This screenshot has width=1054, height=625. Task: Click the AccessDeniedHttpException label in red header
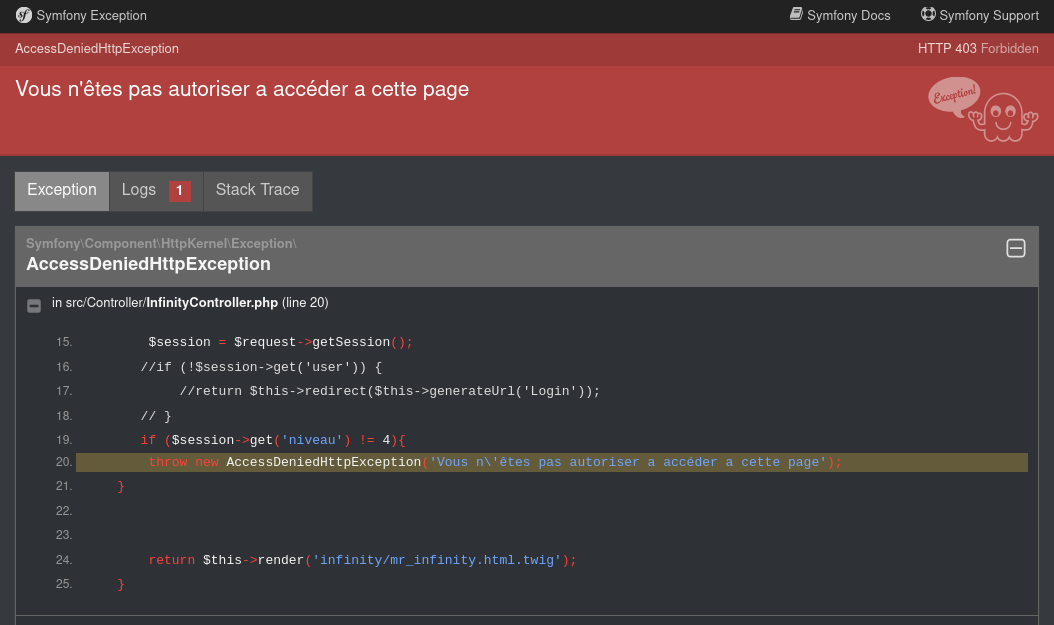96,48
